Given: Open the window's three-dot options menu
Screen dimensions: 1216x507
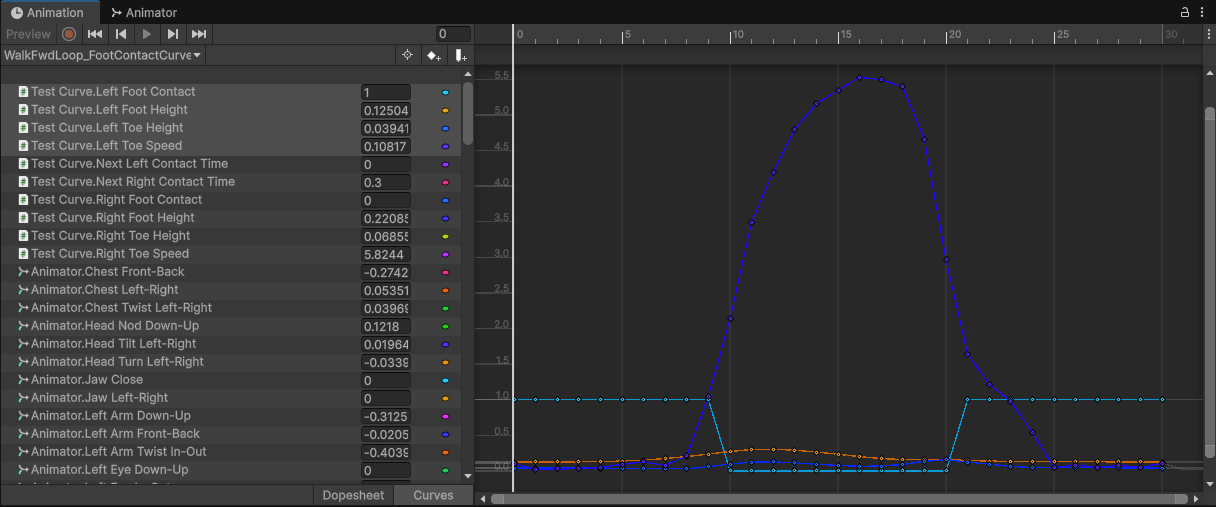Looking at the screenshot, I should tap(1203, 12).
